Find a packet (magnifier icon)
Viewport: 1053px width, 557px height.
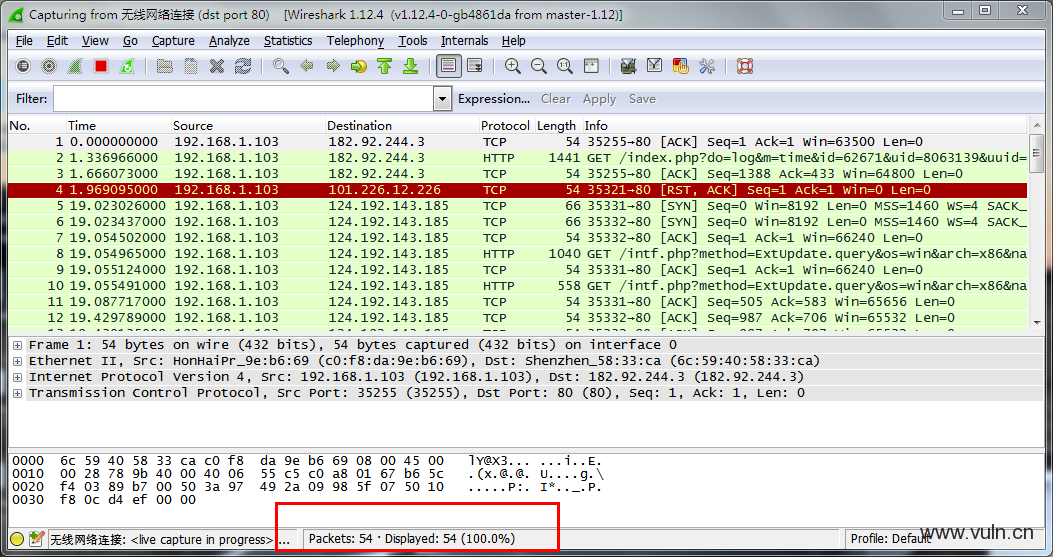click(281, 66)
